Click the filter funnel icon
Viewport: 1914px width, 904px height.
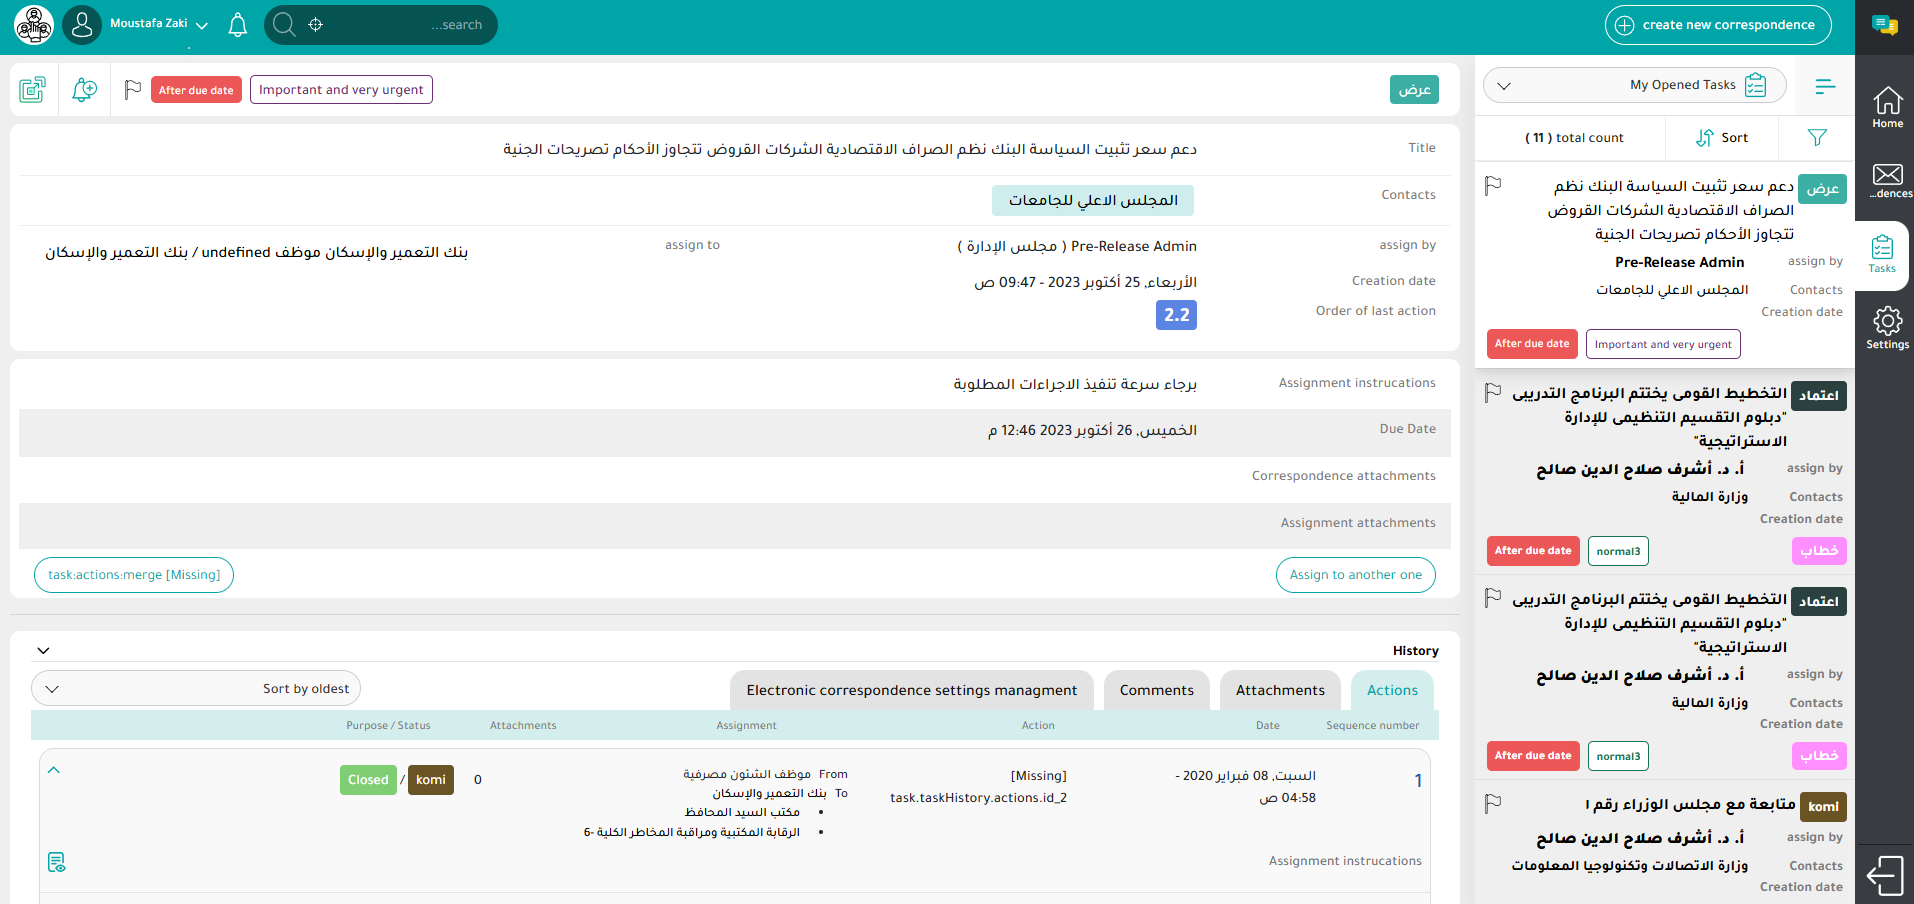[1817, 138]
